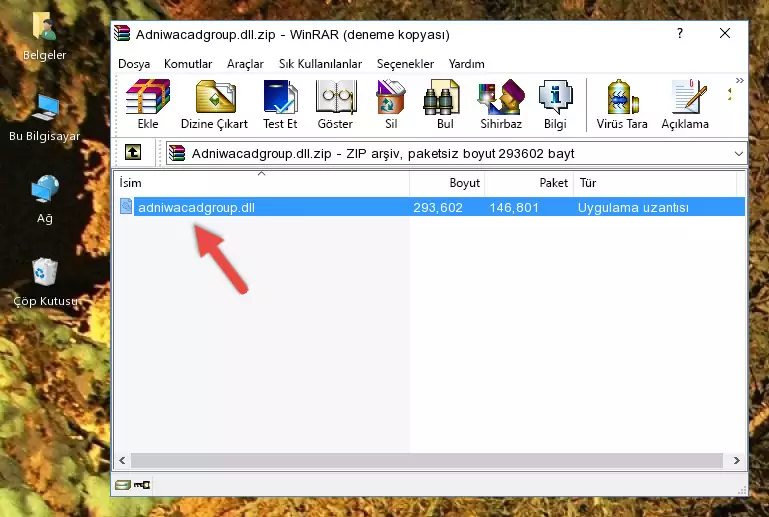Click Dizine Çıkart extract icon
Screen dimensions: 769x517
pyautogui.click(x=214, y=104)
